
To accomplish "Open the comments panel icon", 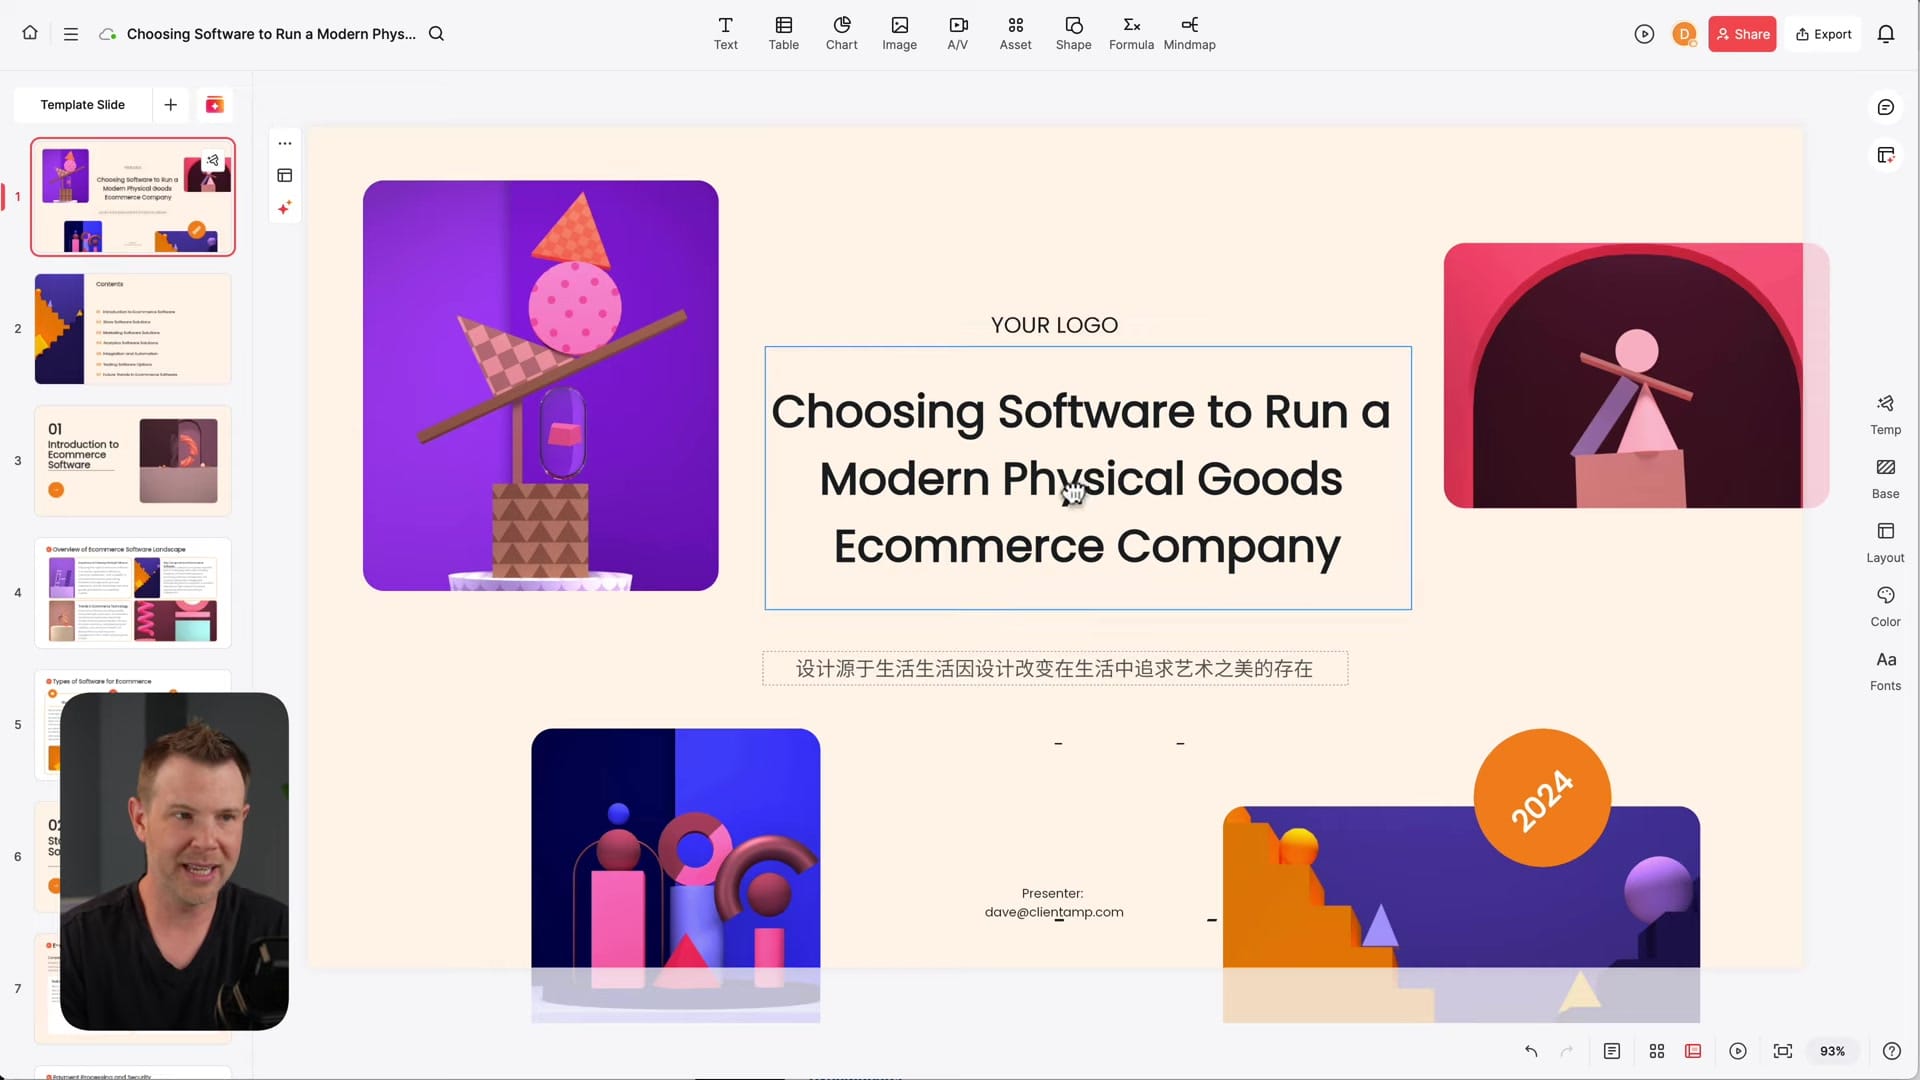I will tap(1886, 107).
